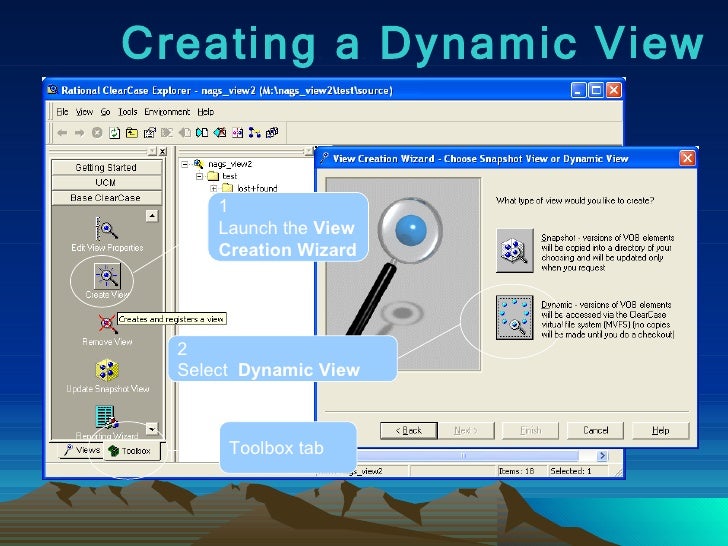Image resolution: width=728 pixels, height=546 pixels.
Task: Click the cyan arrow document toolbar icon
Action: (x=202, y=133)
